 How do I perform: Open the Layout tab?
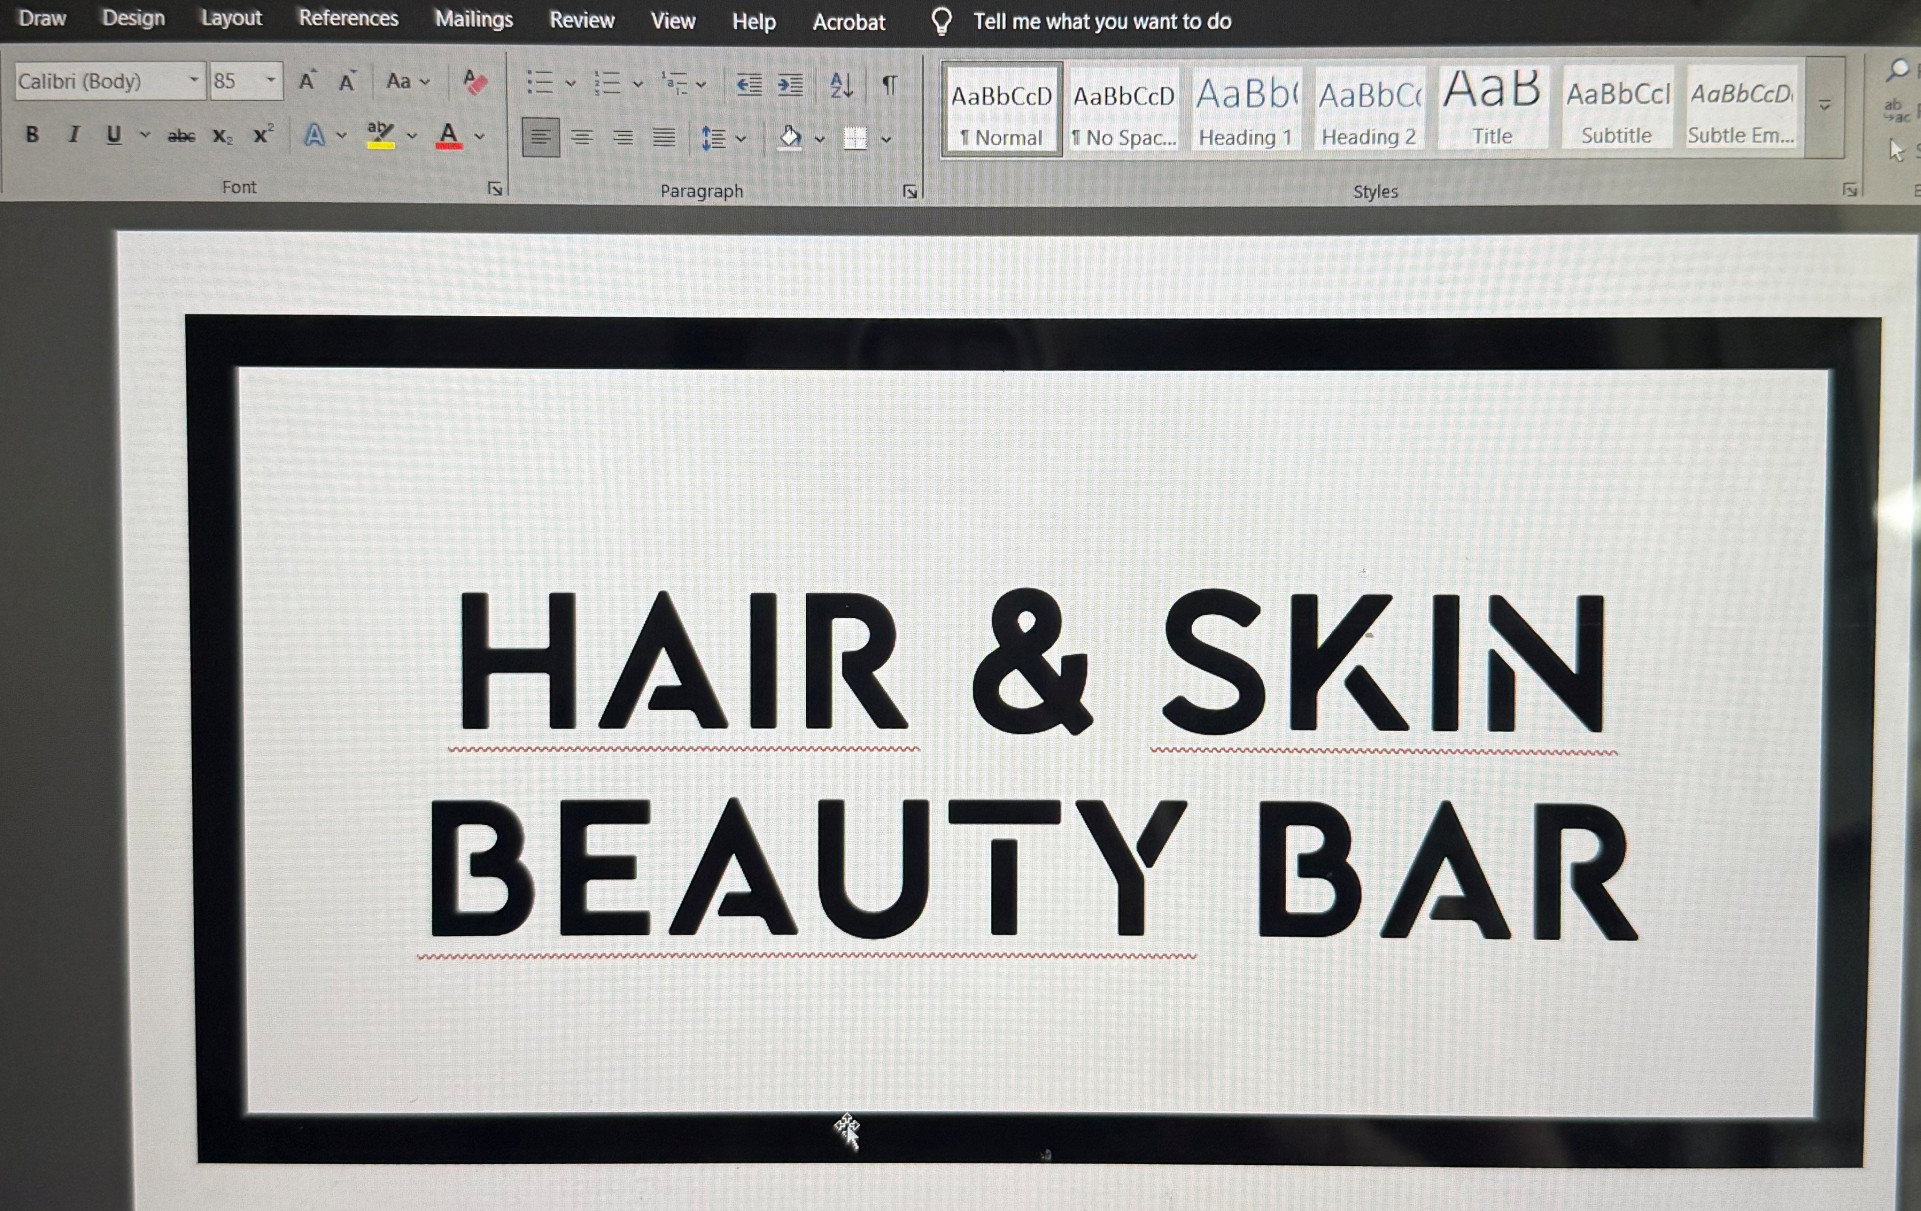[231, 18]
